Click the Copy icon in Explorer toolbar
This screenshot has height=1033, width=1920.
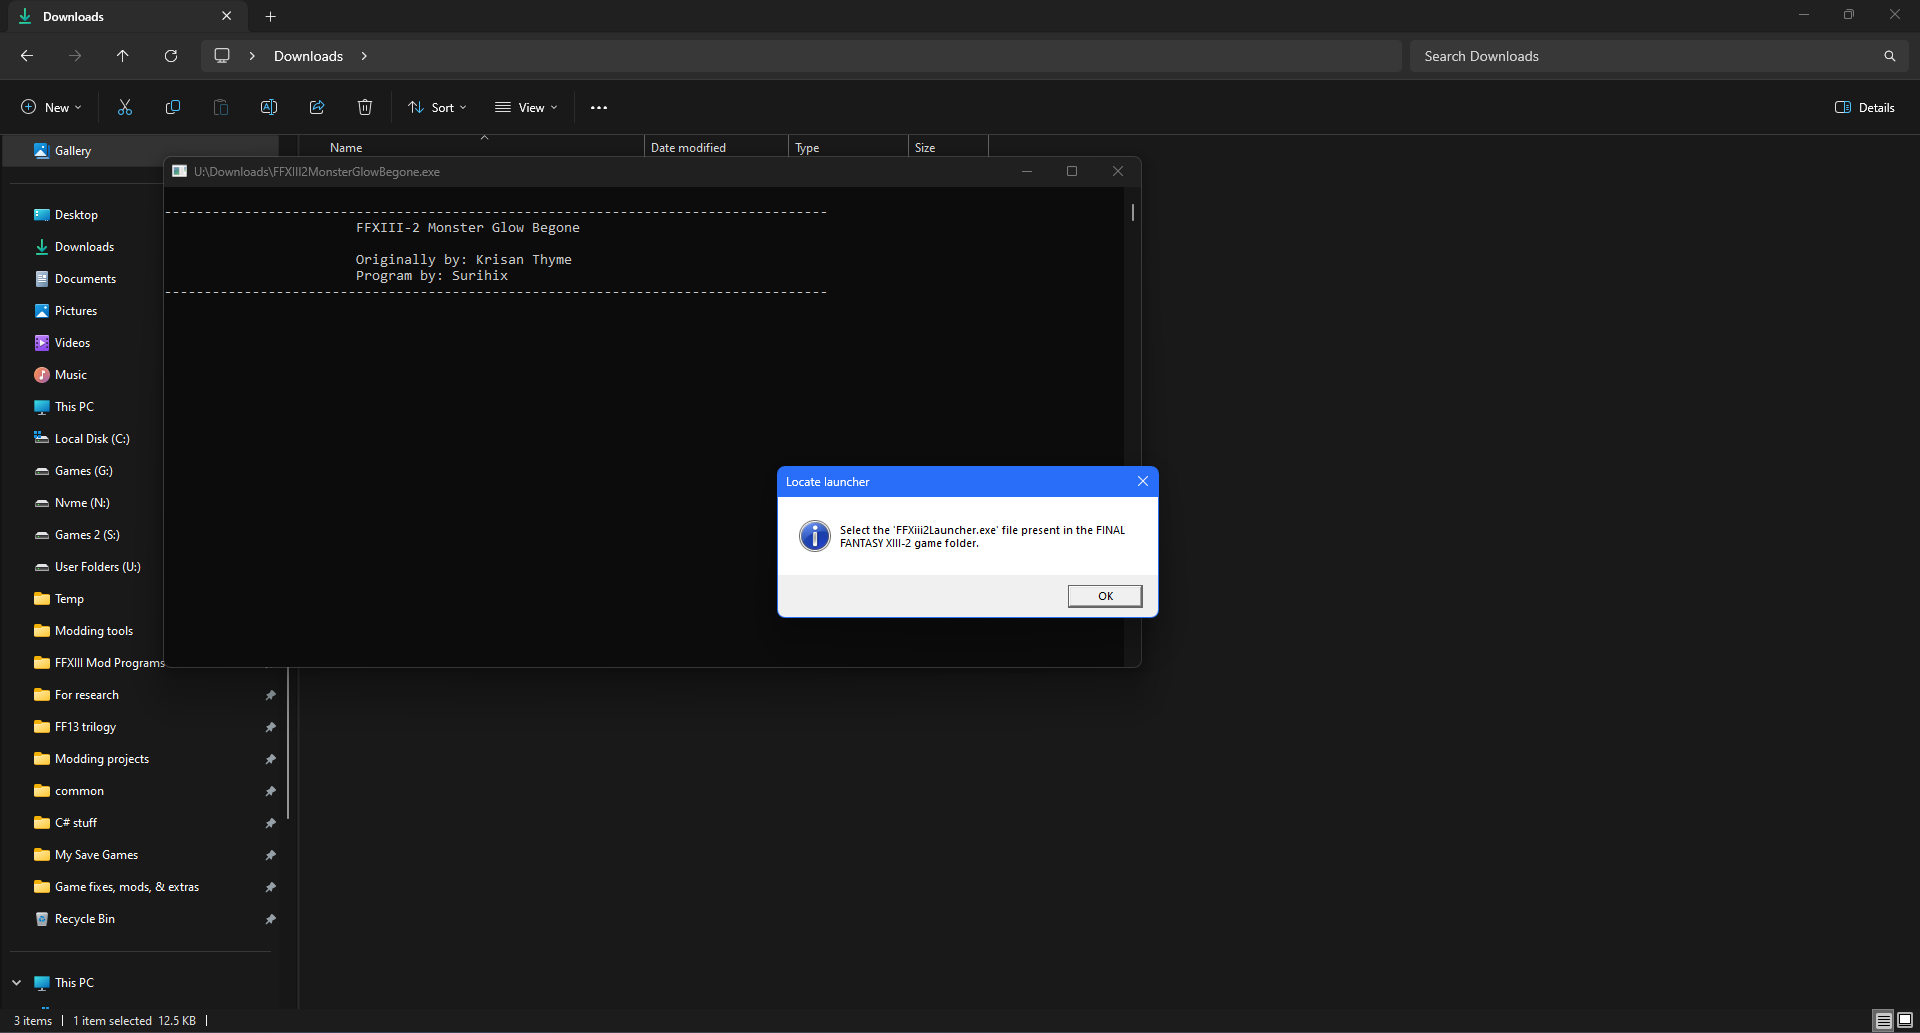(x=173, y=107)
